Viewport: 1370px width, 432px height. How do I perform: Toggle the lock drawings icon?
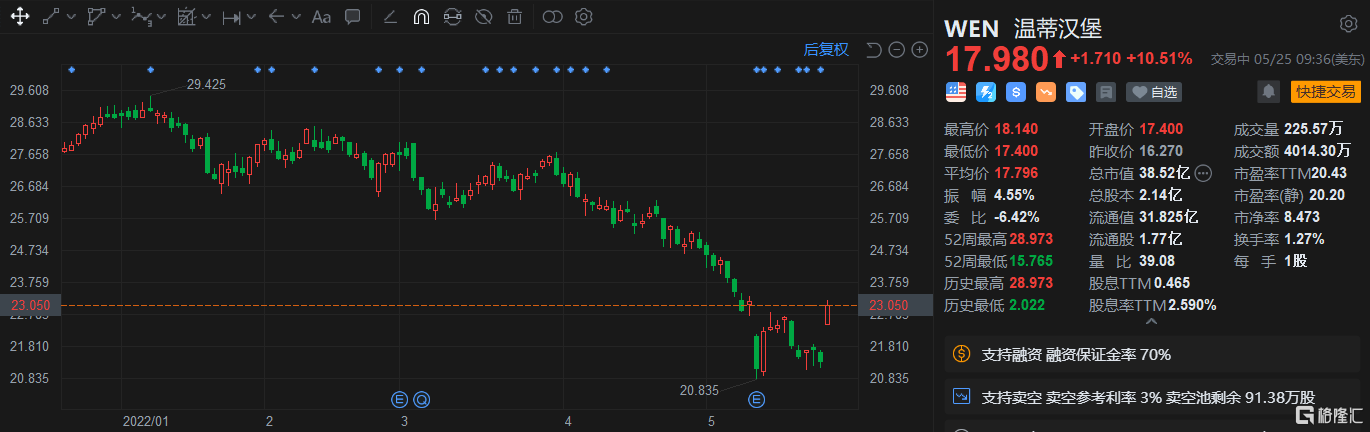coord(452,17)
